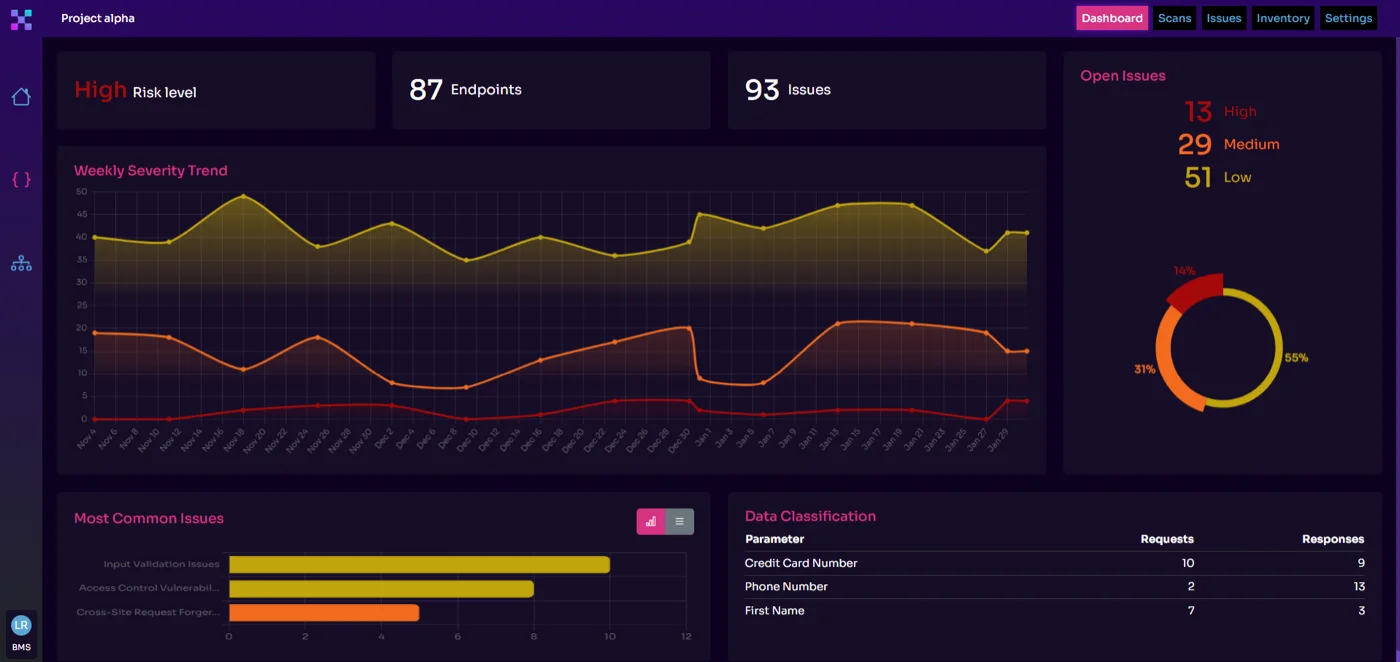Viewport: 1400px width, 662px height.
Task: Click the Medium count in Open Issues
Action: 1195,144
